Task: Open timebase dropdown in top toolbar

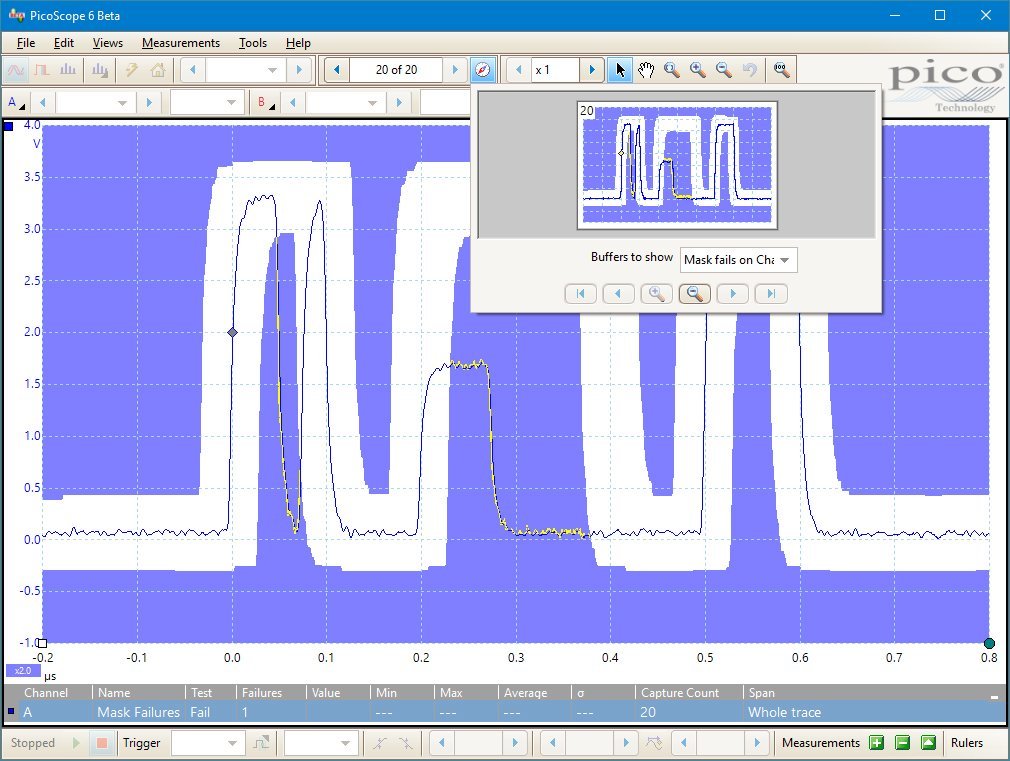Action: tap(244, 70)
